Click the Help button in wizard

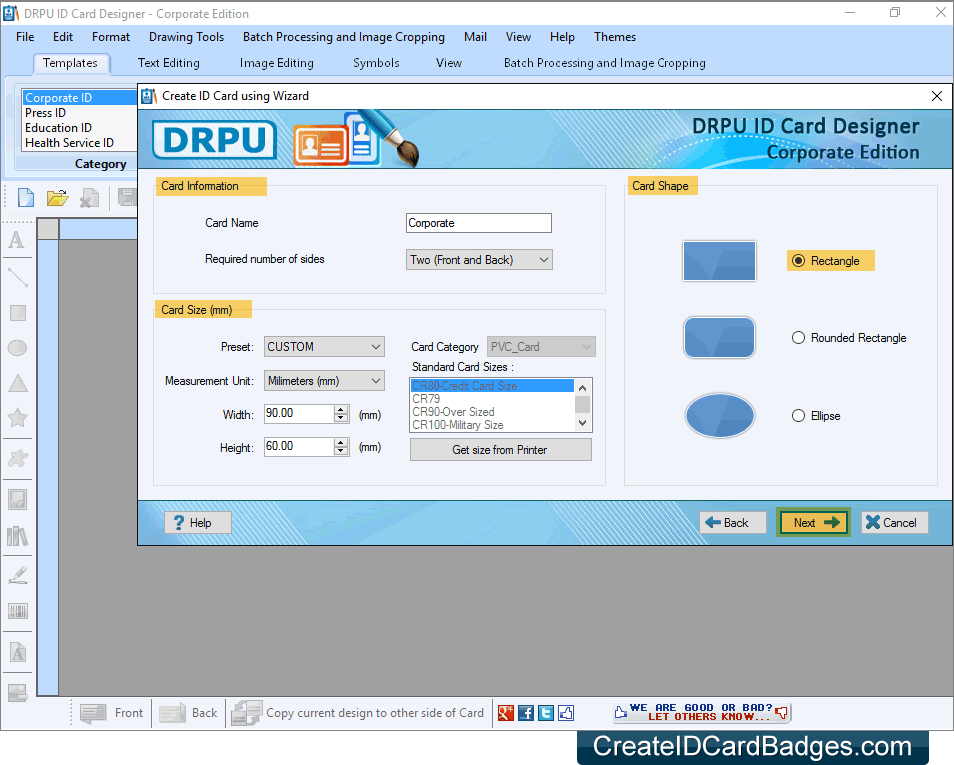[198, 523]
